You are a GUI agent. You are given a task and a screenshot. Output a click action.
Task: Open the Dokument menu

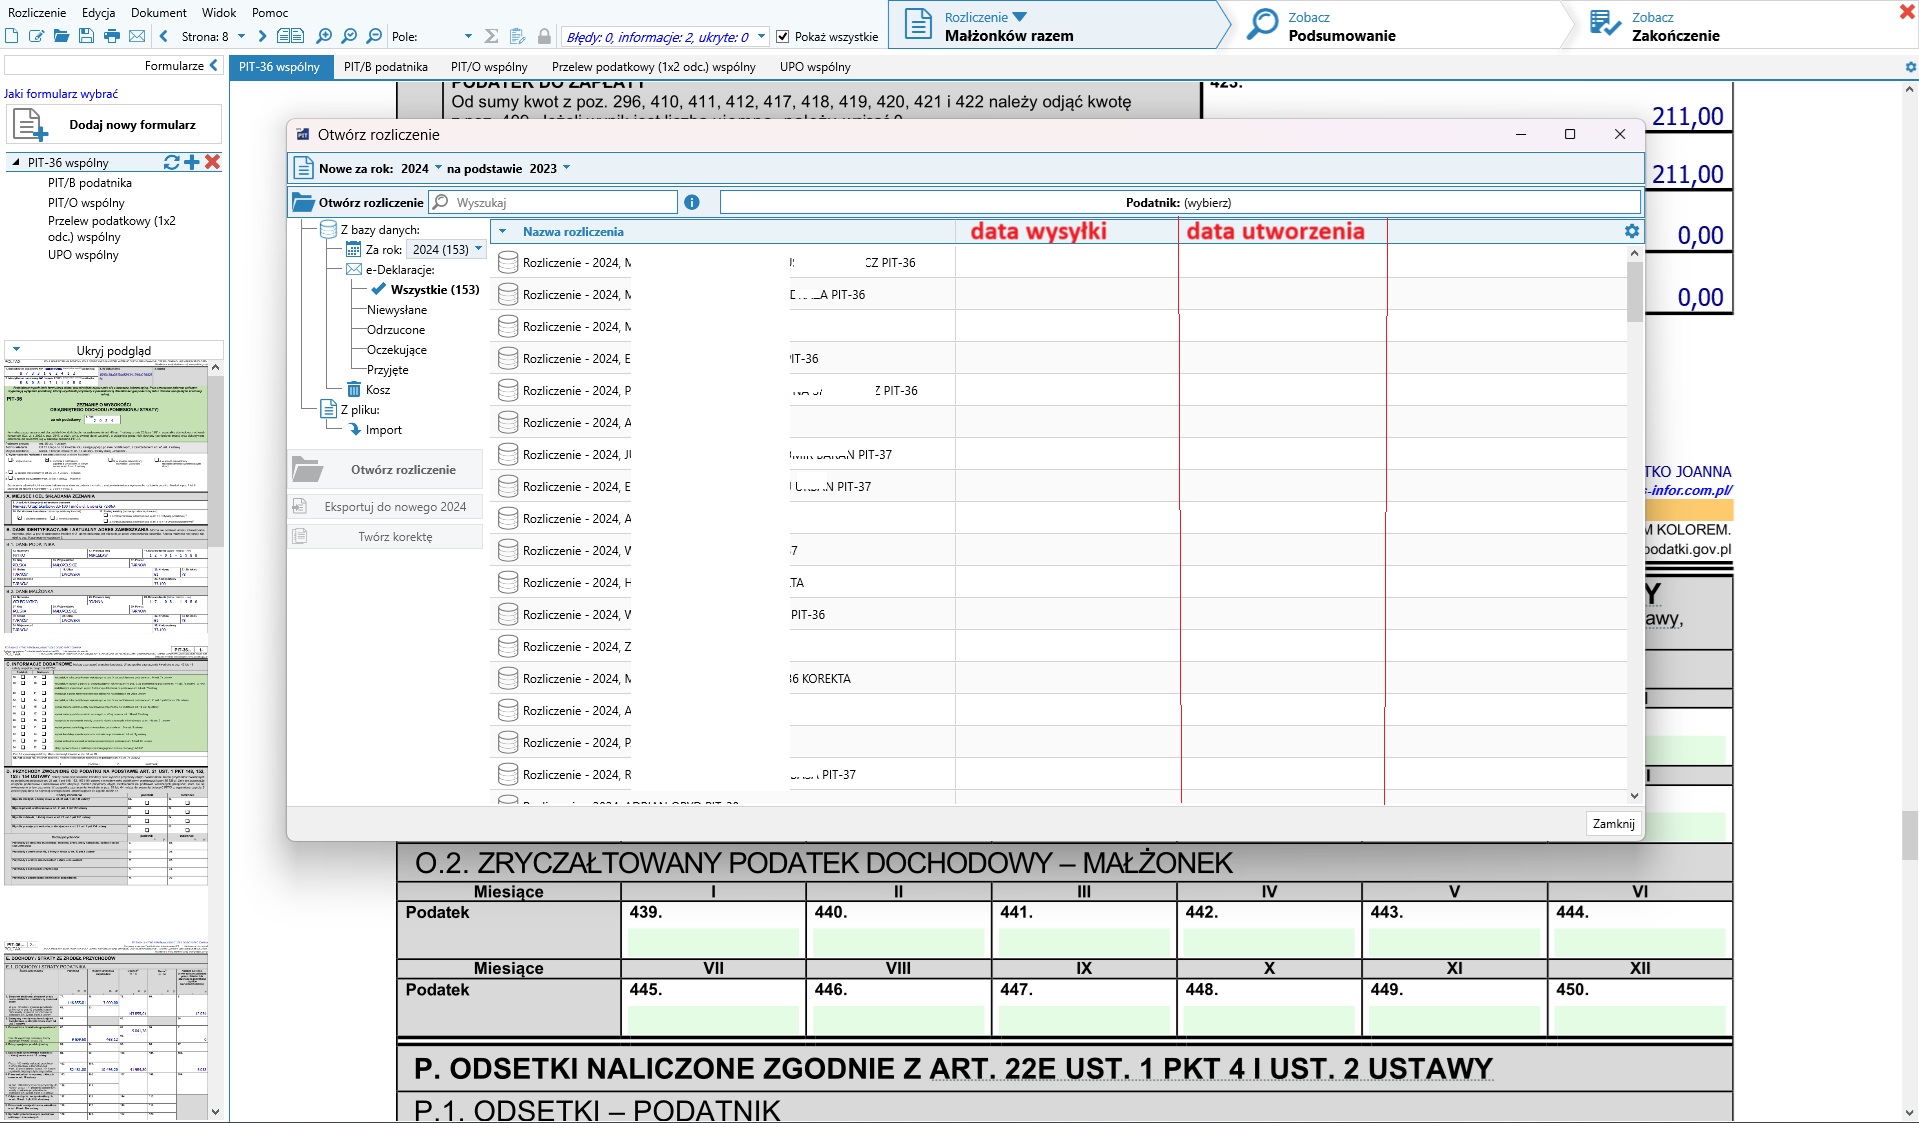(x=158, y=13)
